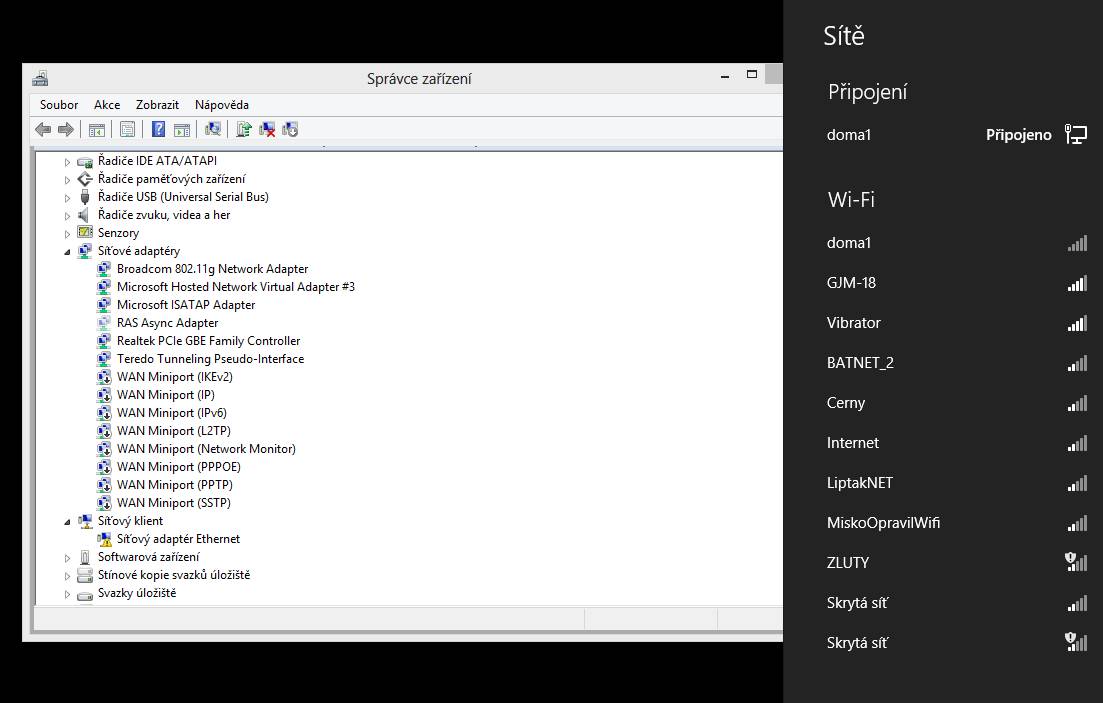Screen dimensions: 1103x703
Task: Select Microsoft ISATAP Adapter
Action: 186,305
